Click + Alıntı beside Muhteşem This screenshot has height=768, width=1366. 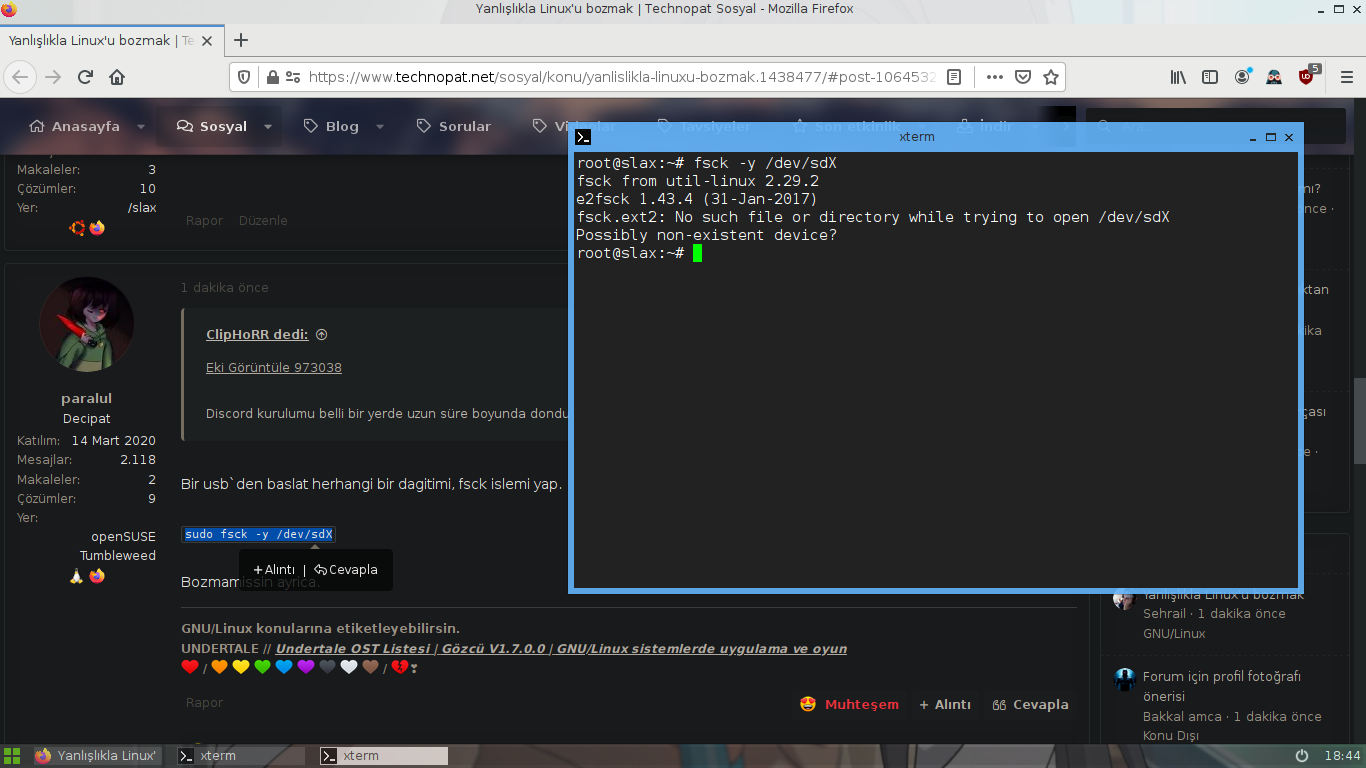[x=945, y=705]
